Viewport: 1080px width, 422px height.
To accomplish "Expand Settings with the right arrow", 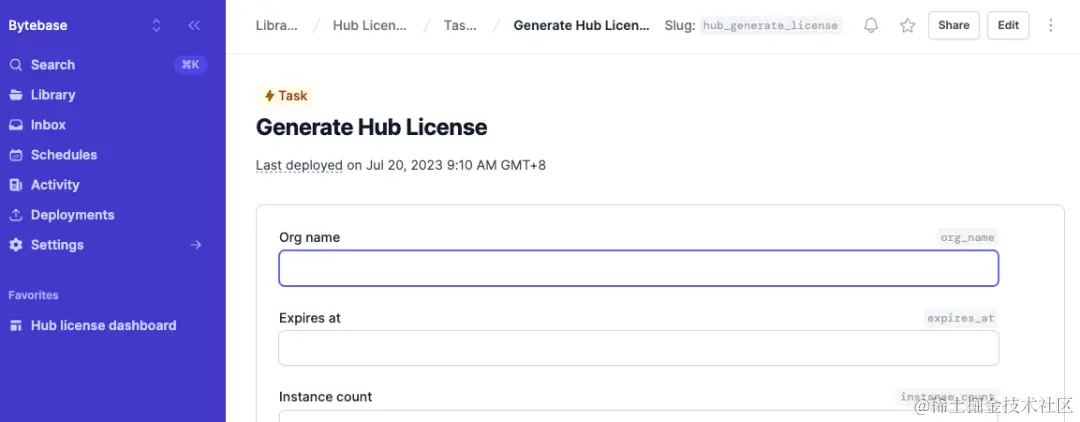I will point(196,245).
